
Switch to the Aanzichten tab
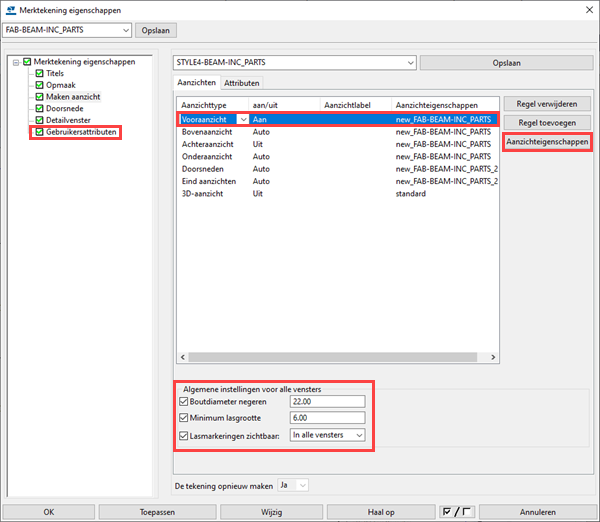(196, 83)
